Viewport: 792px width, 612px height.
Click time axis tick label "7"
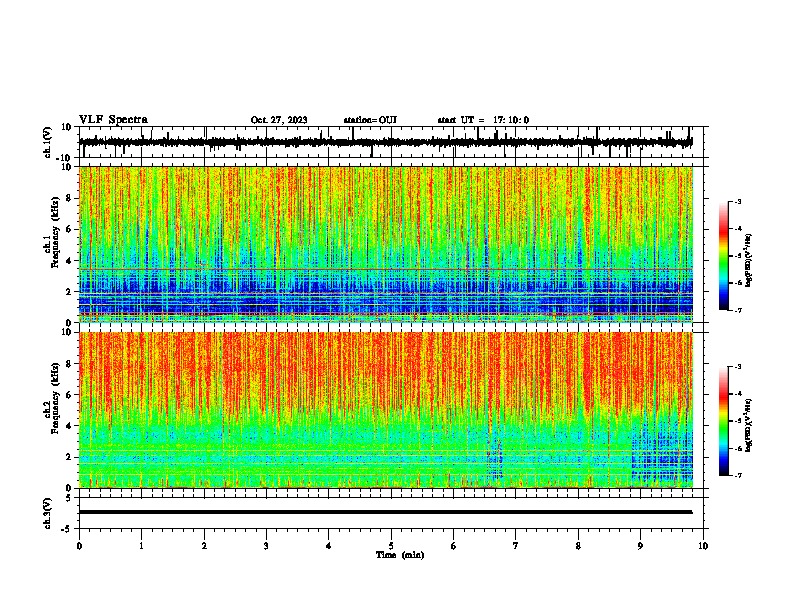[x=516, y=545]
